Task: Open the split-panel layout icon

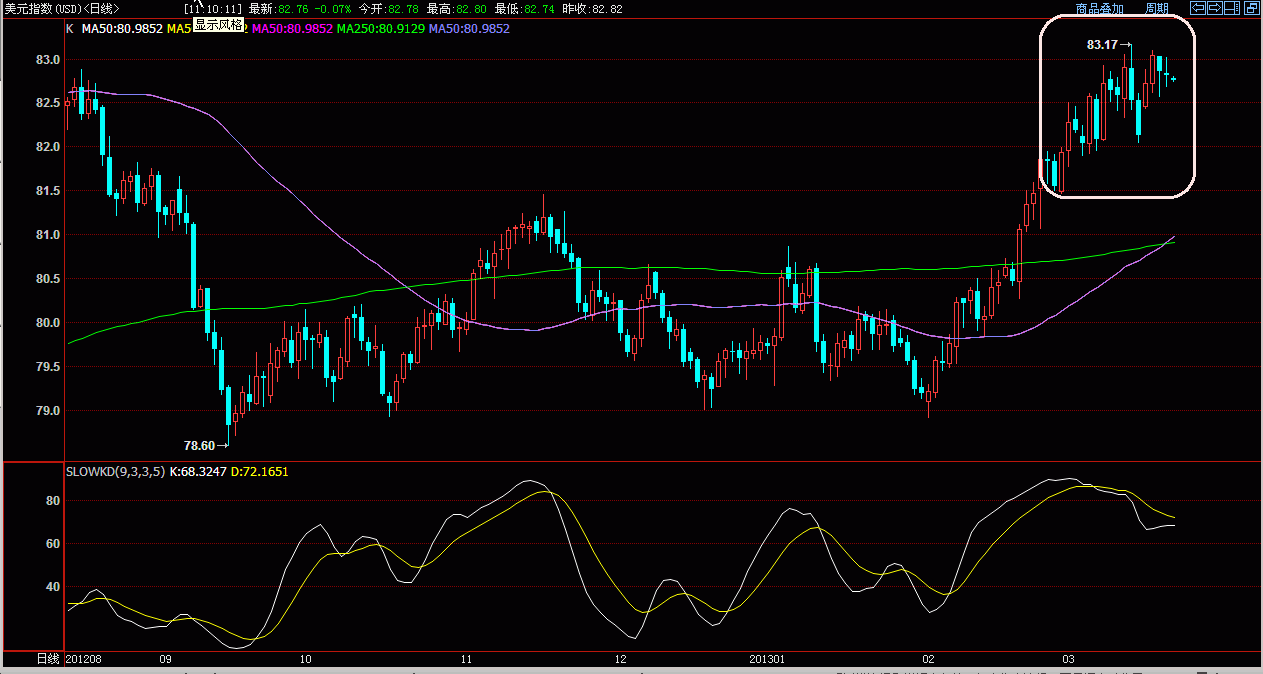Action: [x=1233, y=8]
